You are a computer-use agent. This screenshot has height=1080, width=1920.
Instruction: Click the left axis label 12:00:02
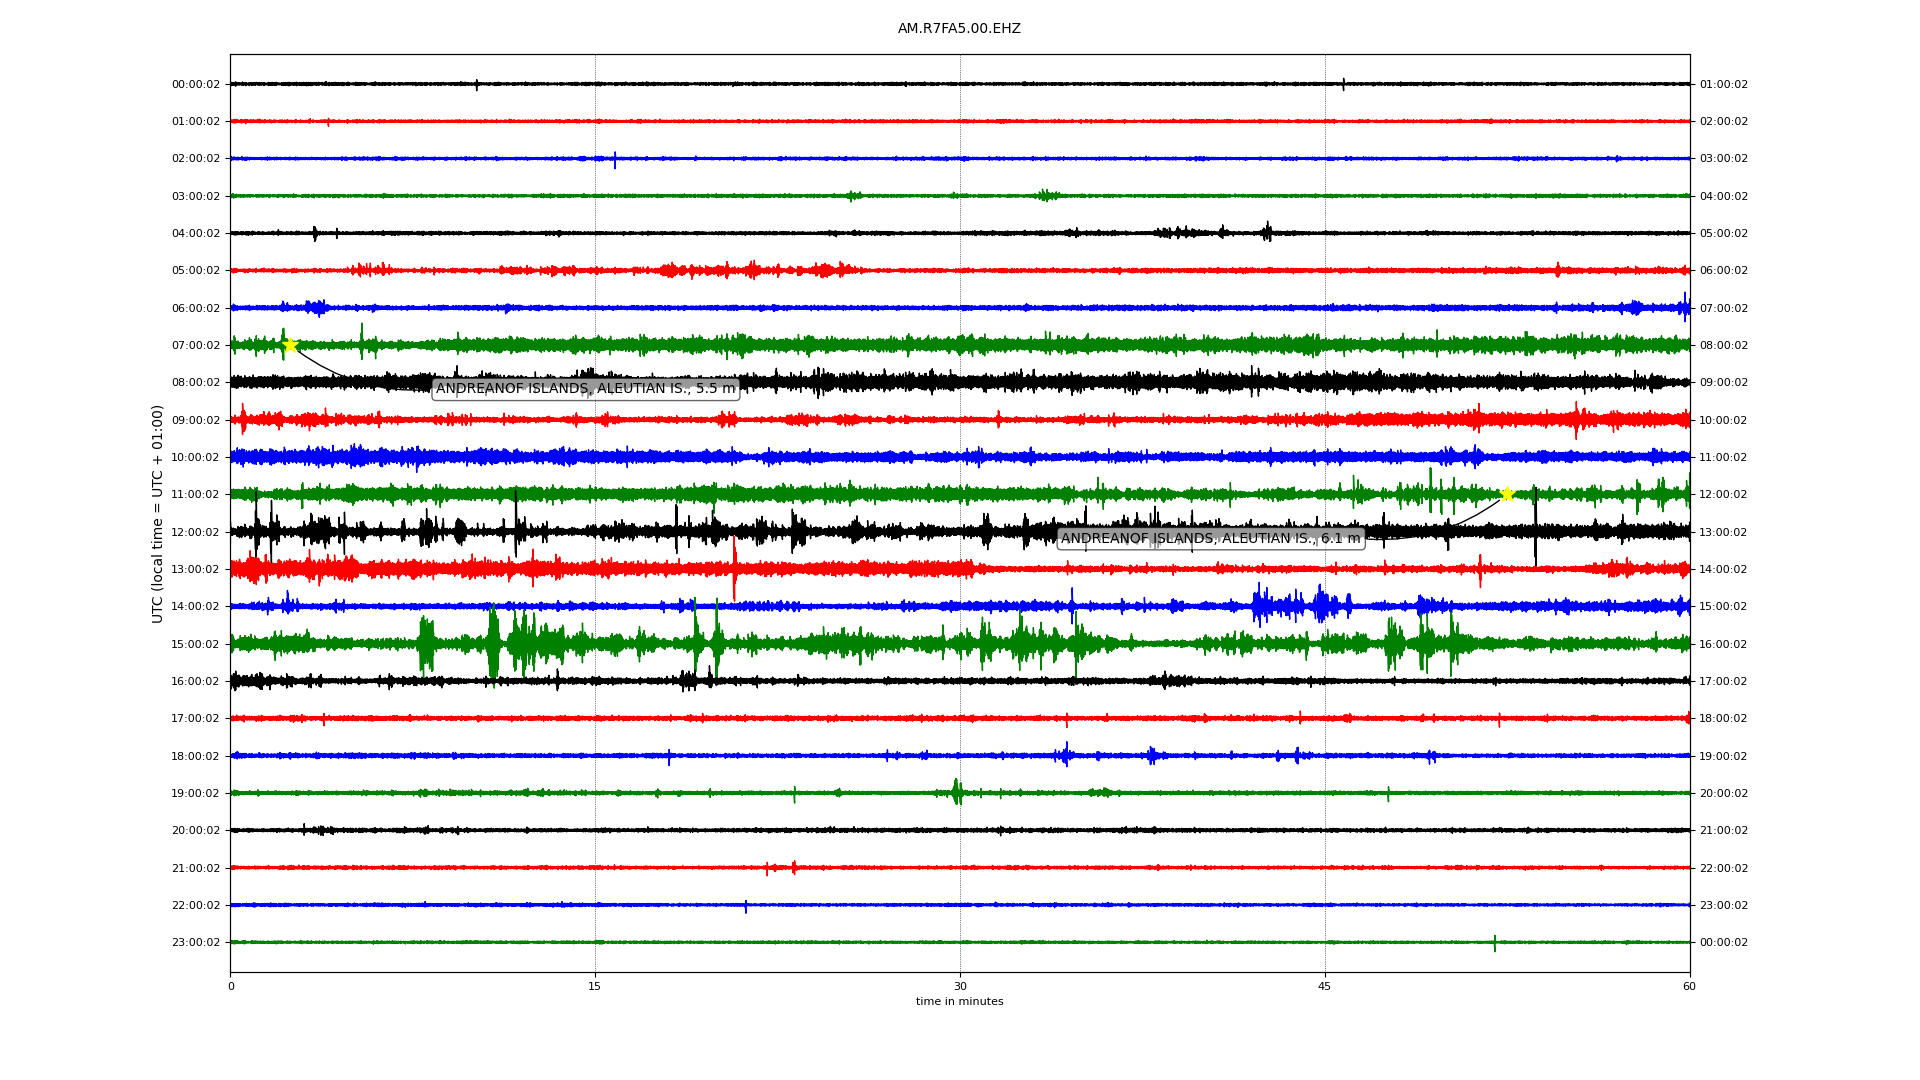click(196, 533)
